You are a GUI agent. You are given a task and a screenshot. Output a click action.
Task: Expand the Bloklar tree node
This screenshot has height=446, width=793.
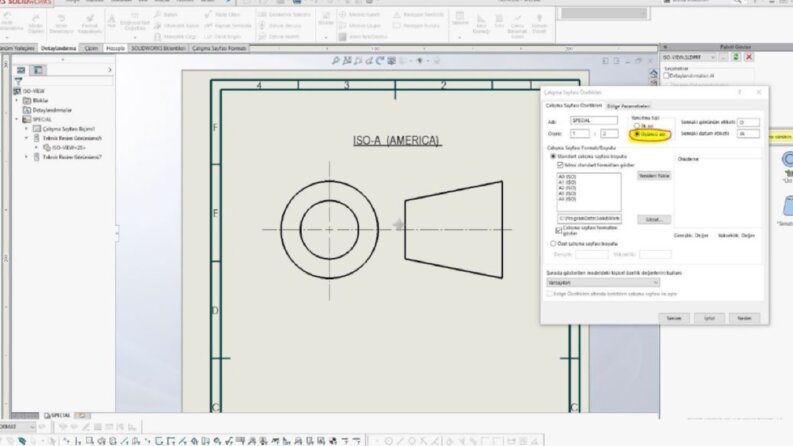17,101
